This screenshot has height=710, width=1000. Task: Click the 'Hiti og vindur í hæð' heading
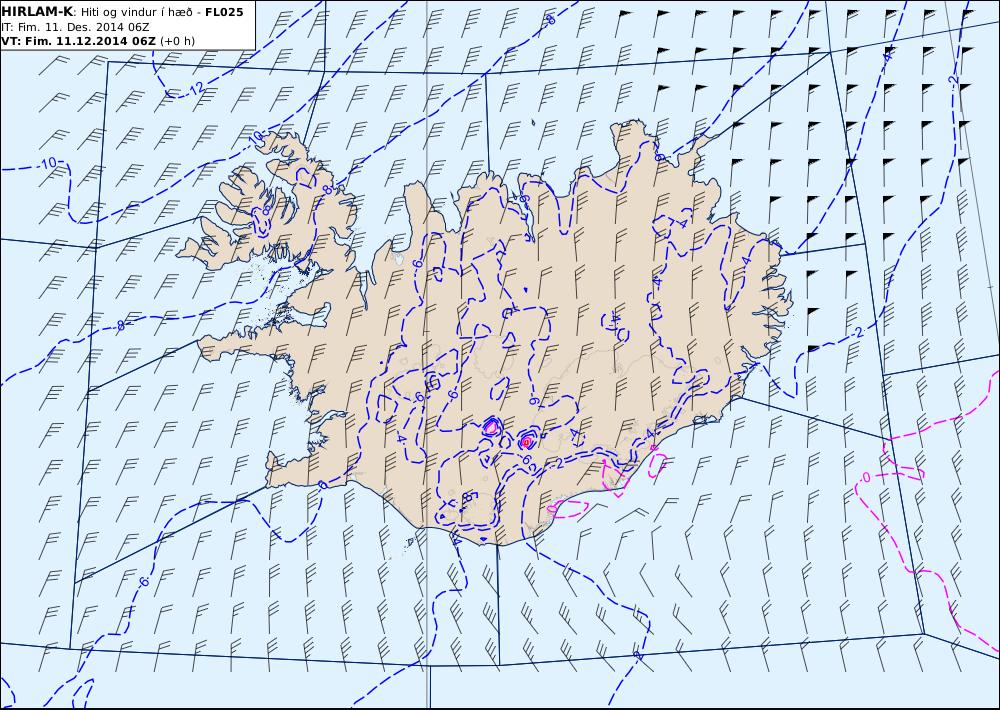(x=136, y=11)
